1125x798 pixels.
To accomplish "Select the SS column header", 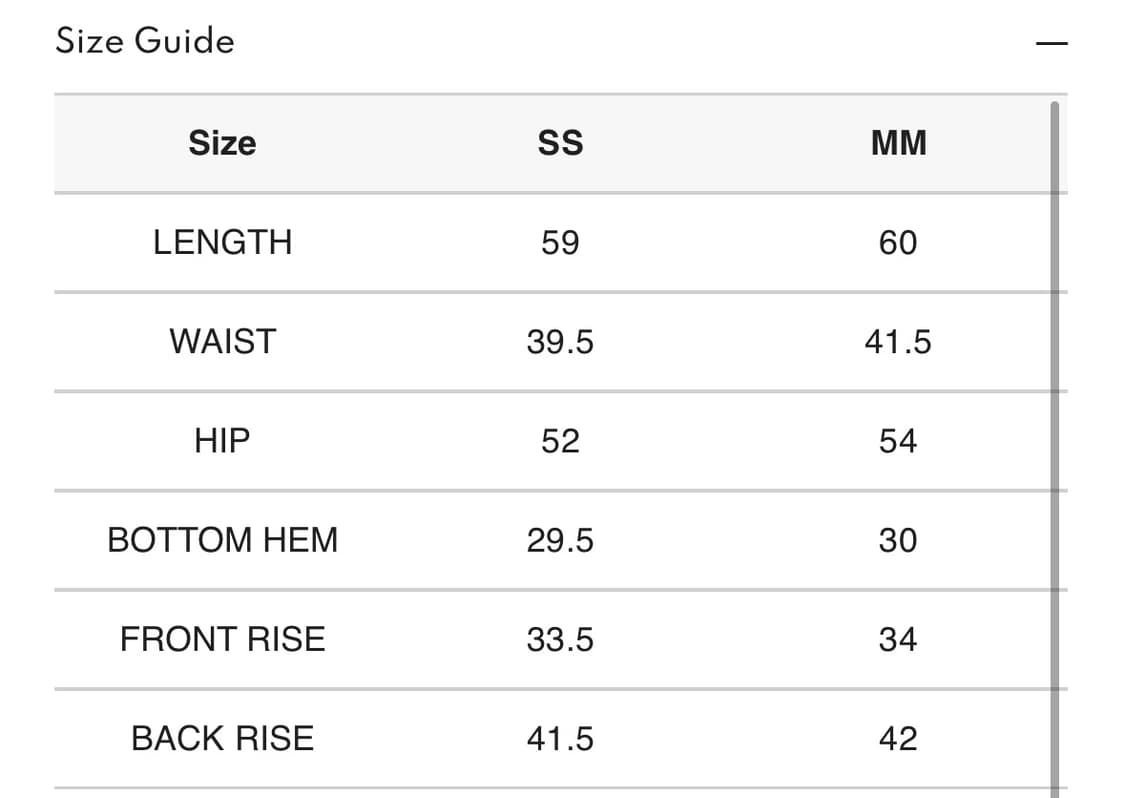I will point(560,143).
